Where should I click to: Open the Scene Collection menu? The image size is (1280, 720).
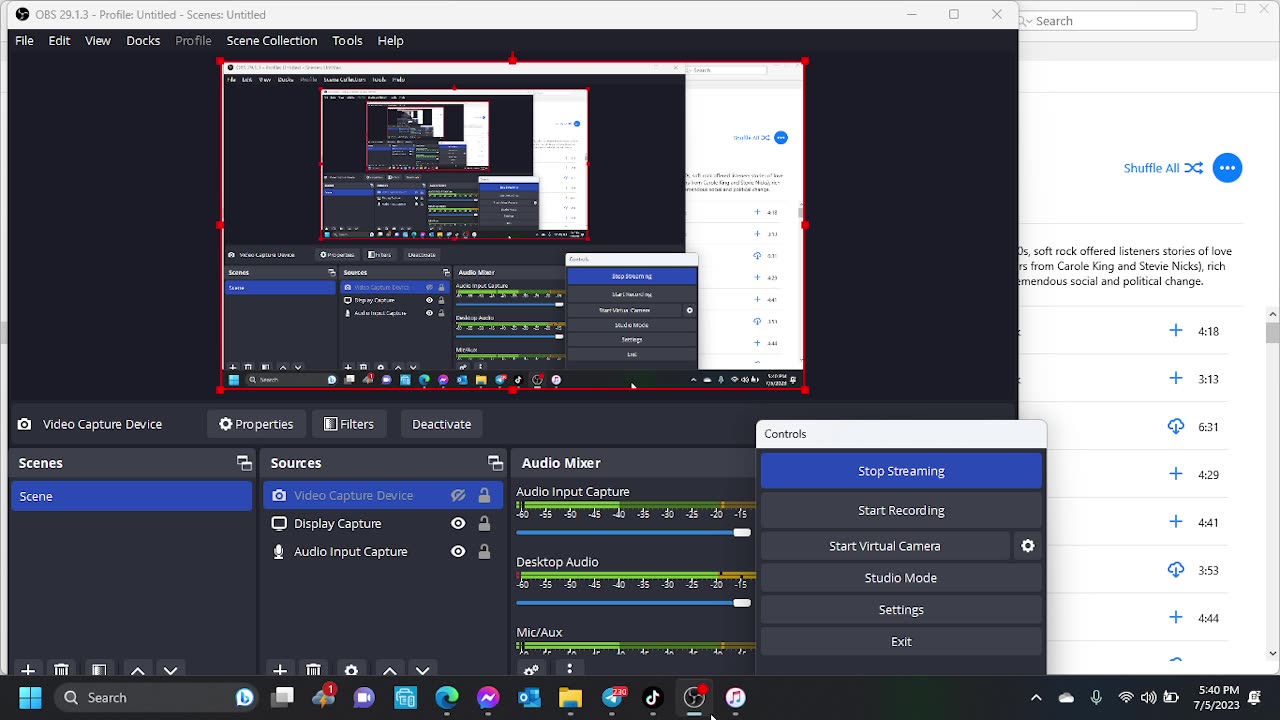272,41
